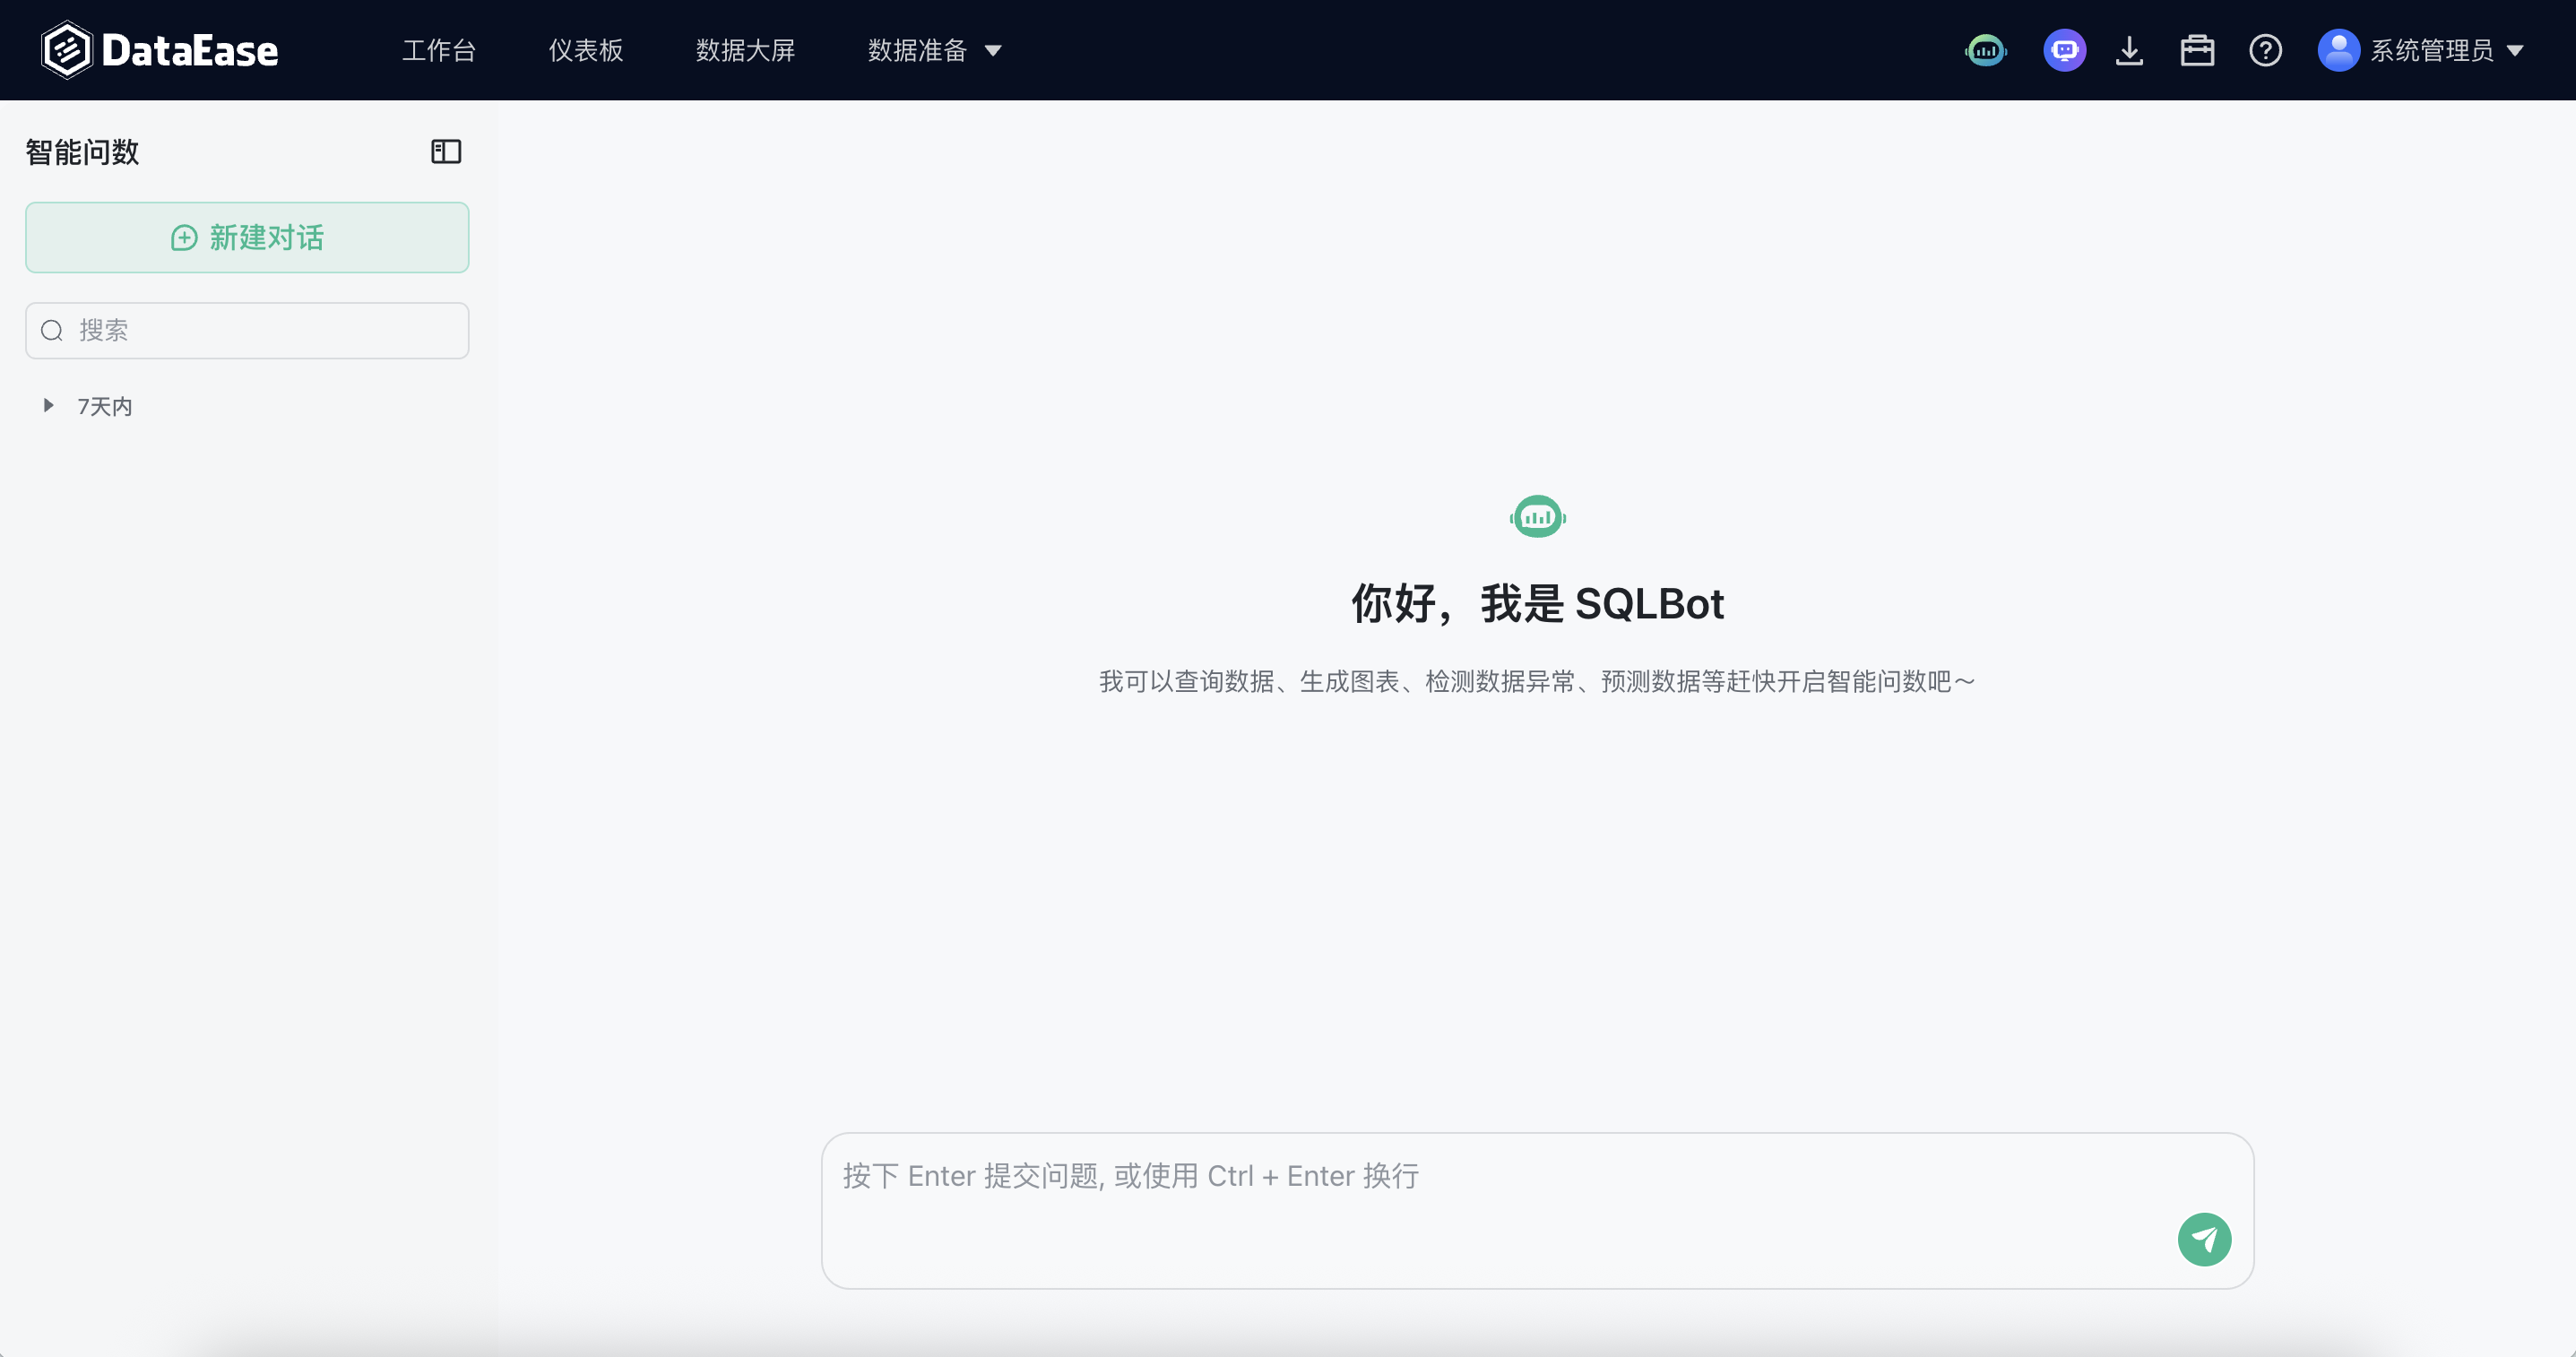Focus the 搜索 conversation search field

click(x=265, y=330)
